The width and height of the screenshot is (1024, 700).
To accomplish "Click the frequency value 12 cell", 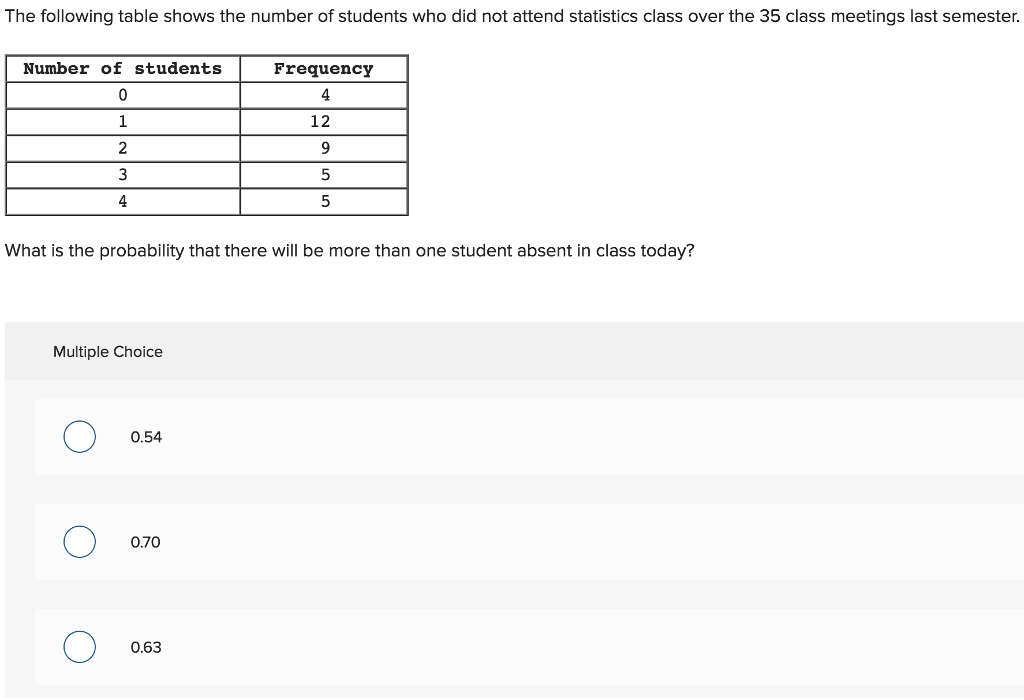I will click(x=322, y=122).
